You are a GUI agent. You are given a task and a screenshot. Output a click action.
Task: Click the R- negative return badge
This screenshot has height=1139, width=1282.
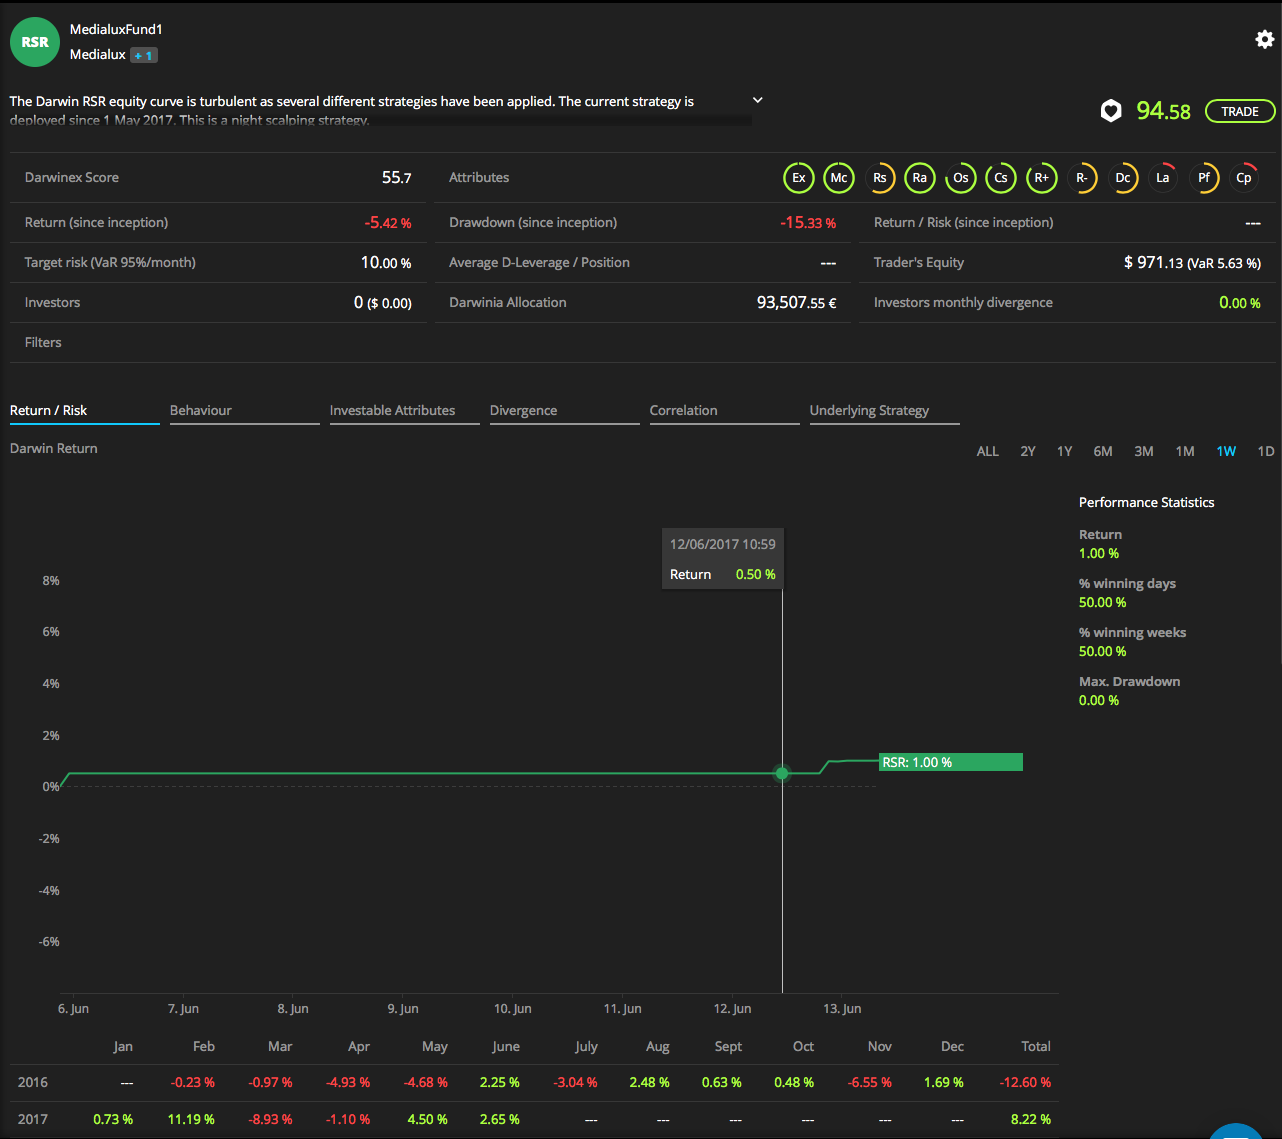[1082, 178]
